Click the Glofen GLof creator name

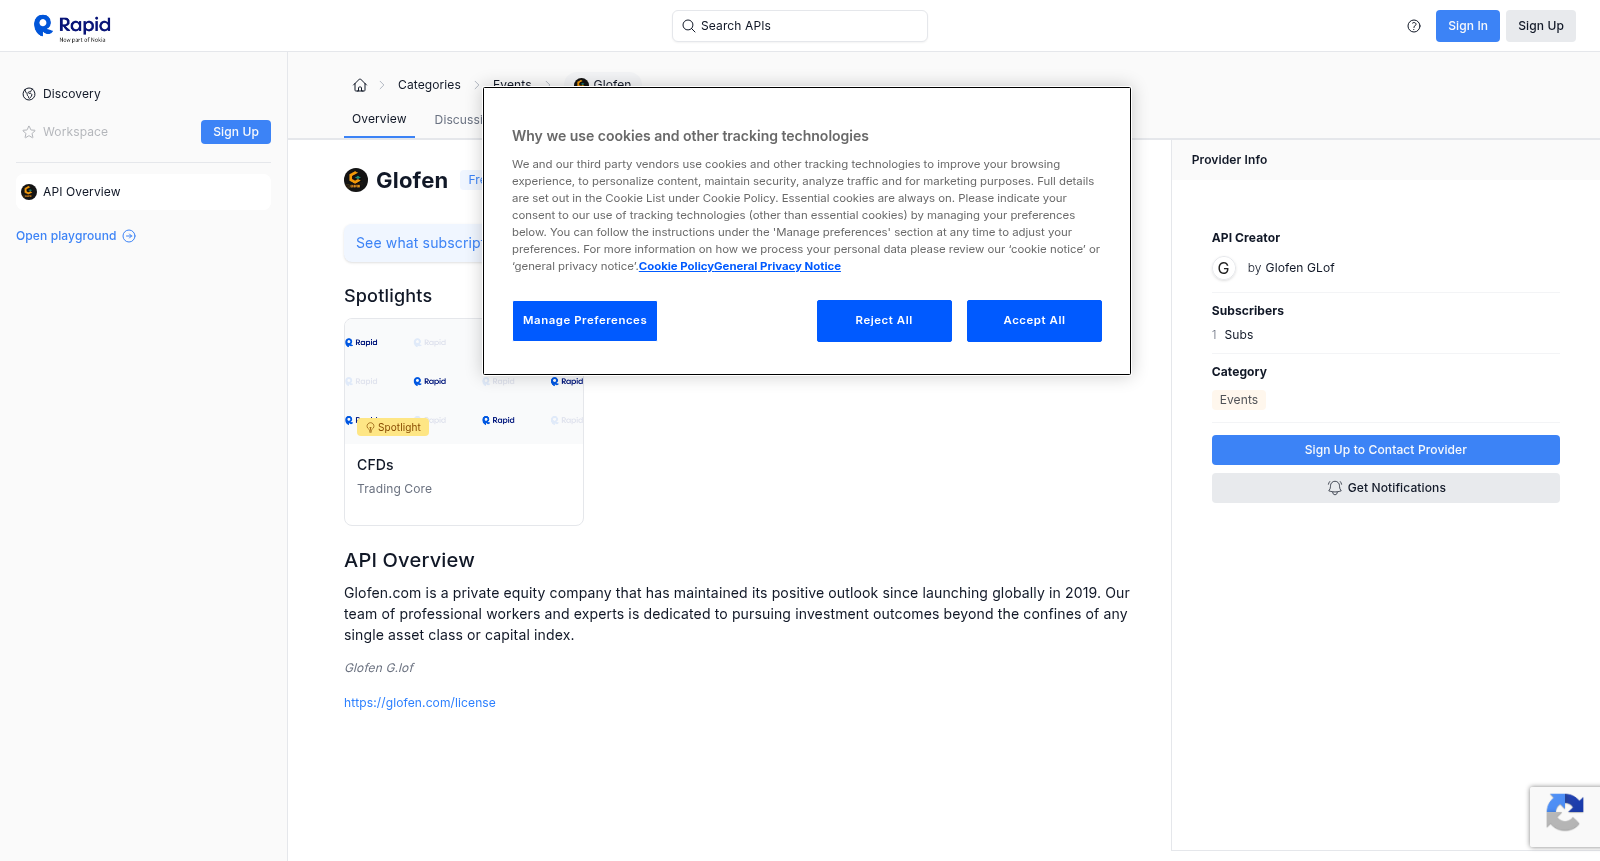pos(1299,268)
